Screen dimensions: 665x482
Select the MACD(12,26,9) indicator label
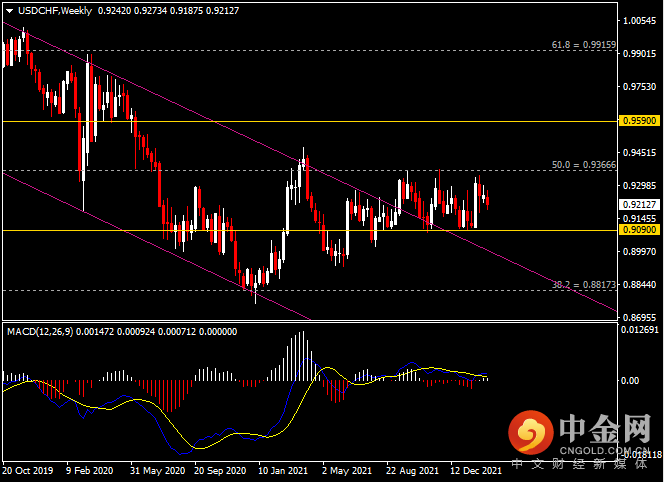click(40, 332)
